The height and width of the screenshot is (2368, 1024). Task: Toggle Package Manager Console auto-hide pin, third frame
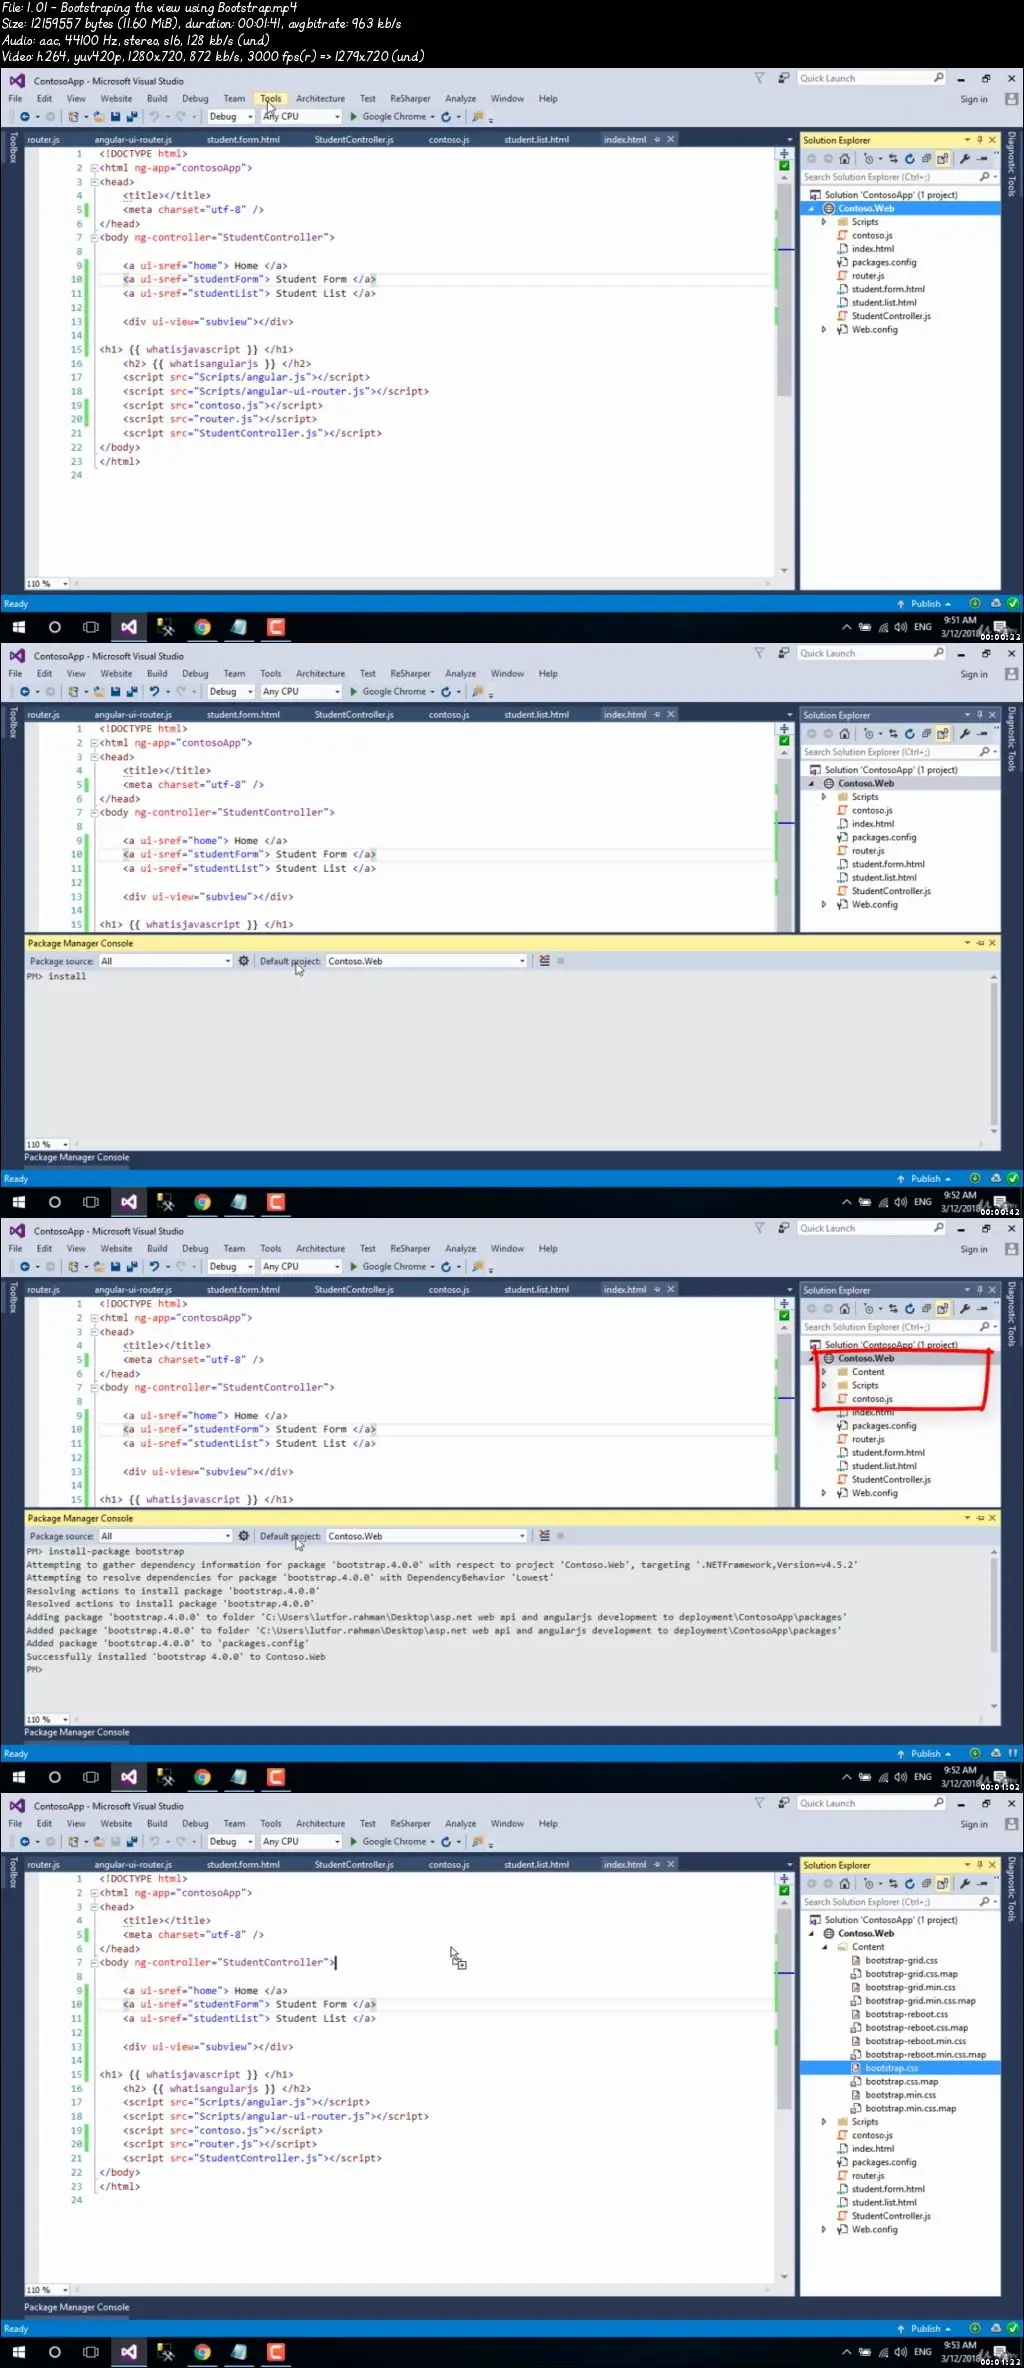pos(980,1518)
